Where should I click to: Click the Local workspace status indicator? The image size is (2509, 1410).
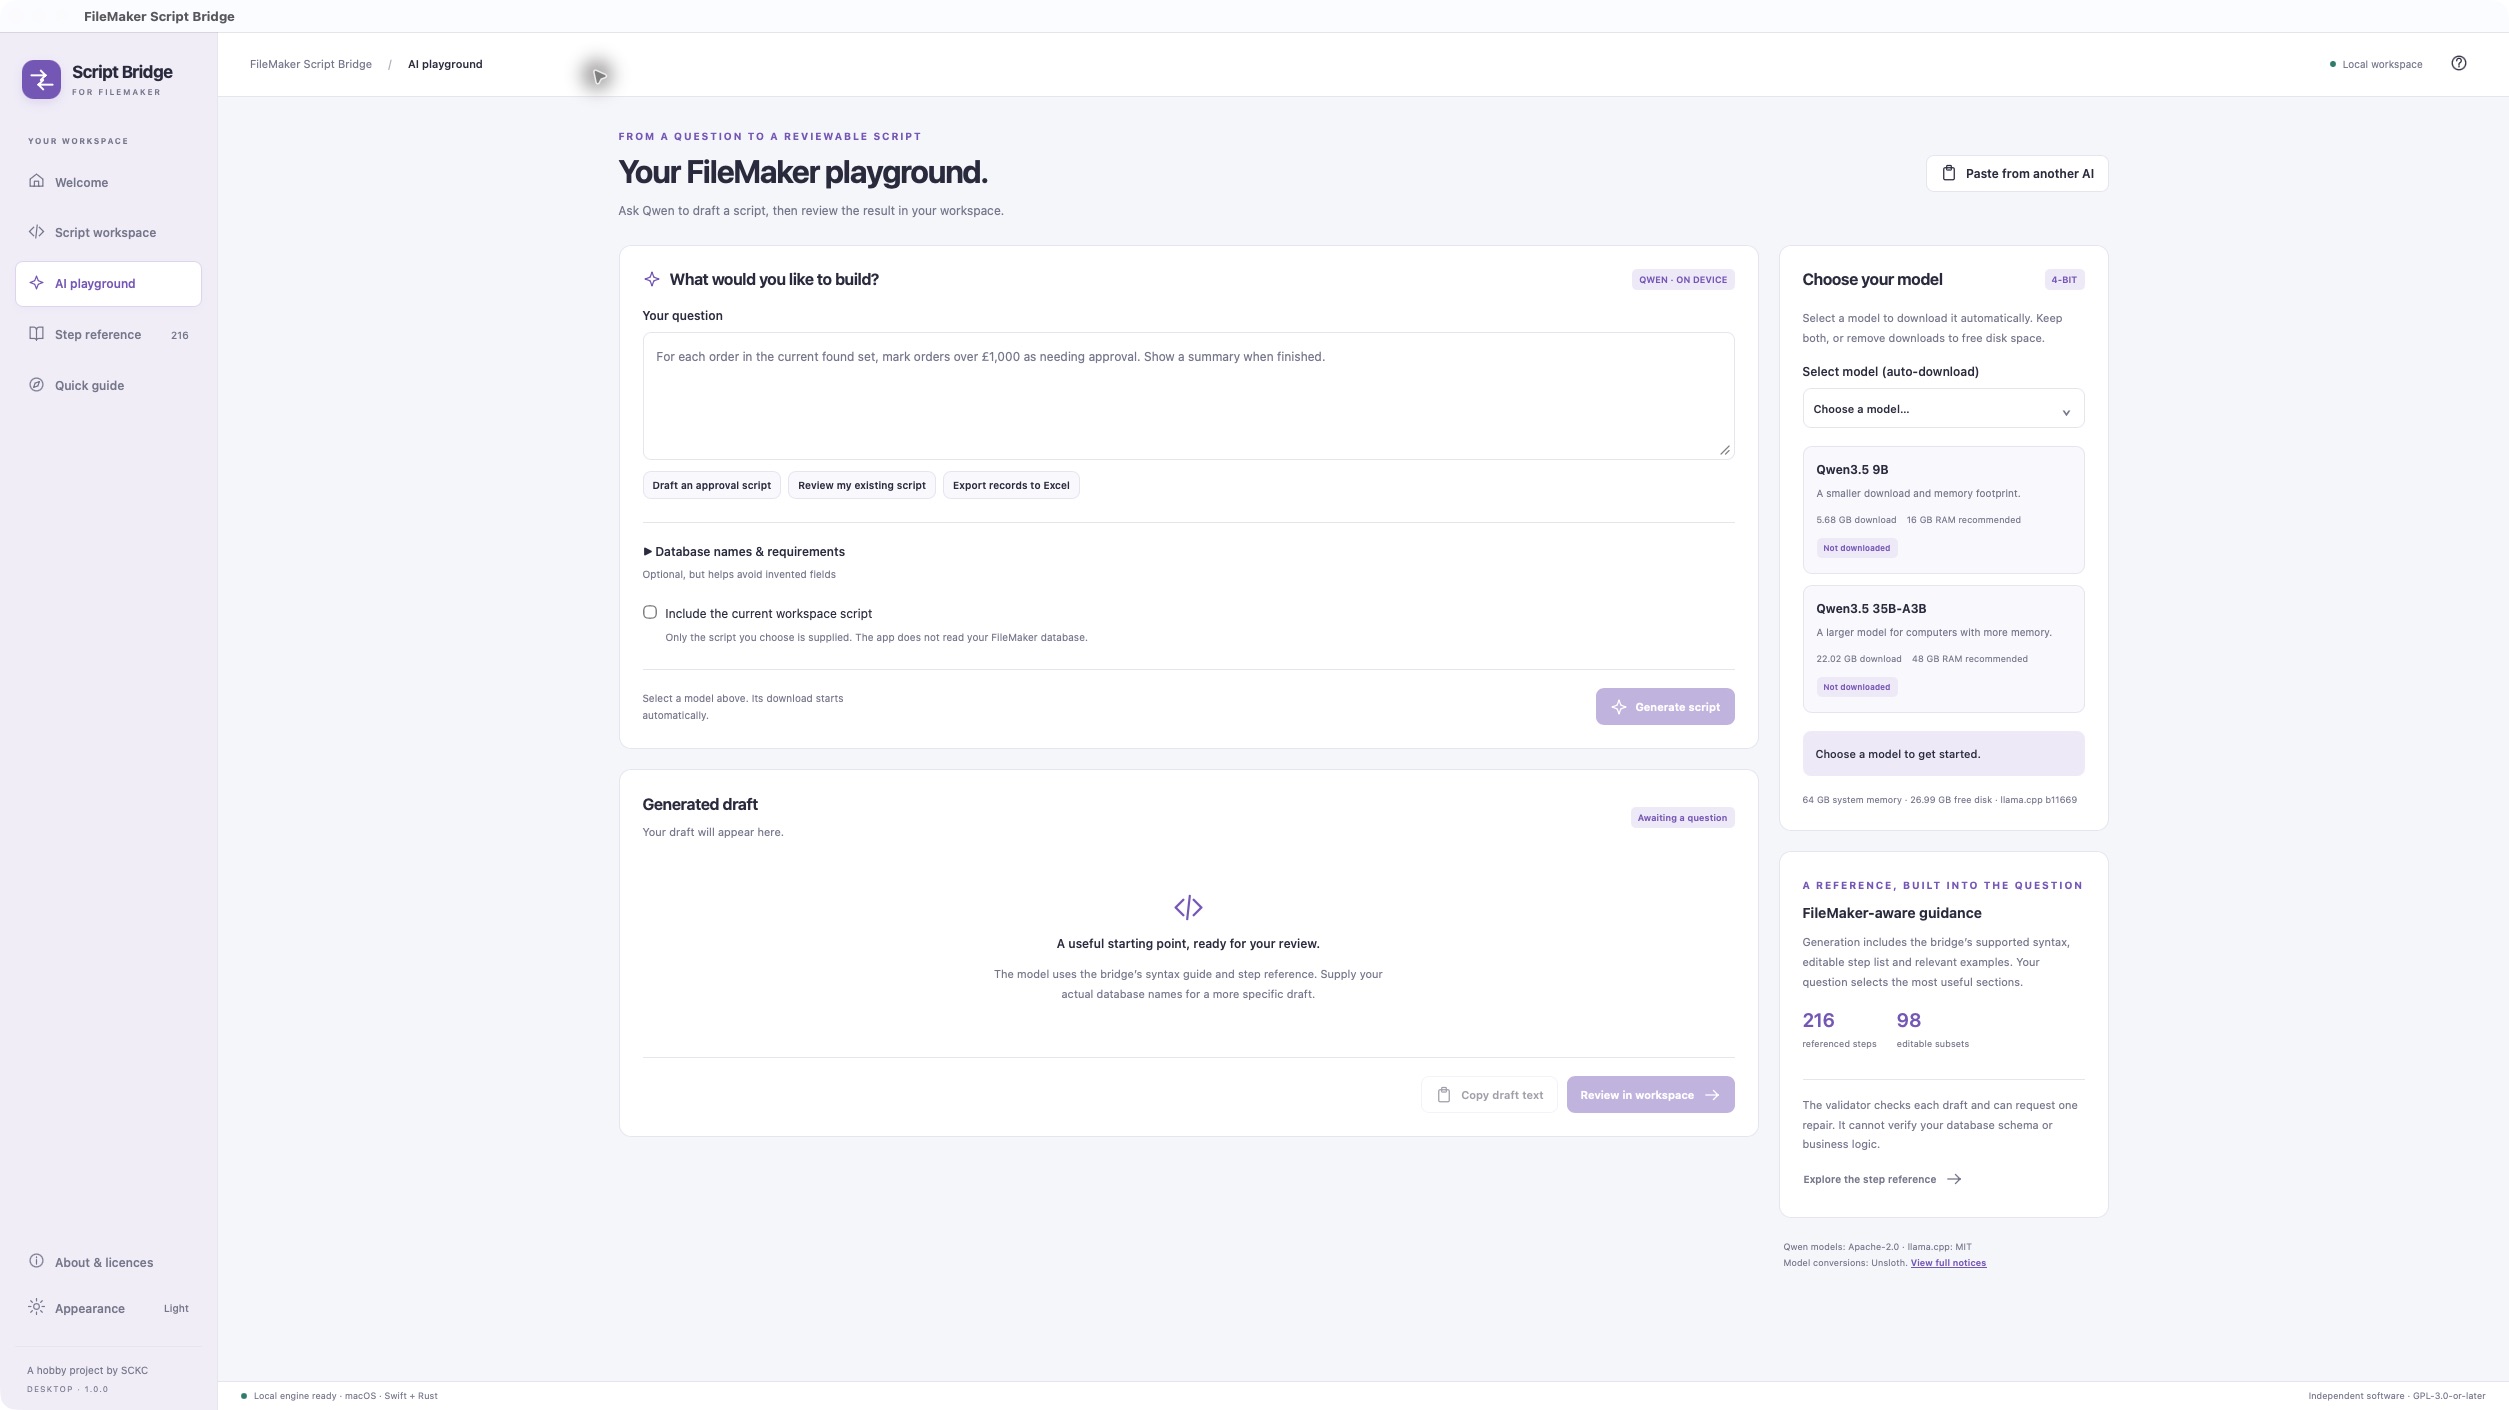[x=2376, y=64]
